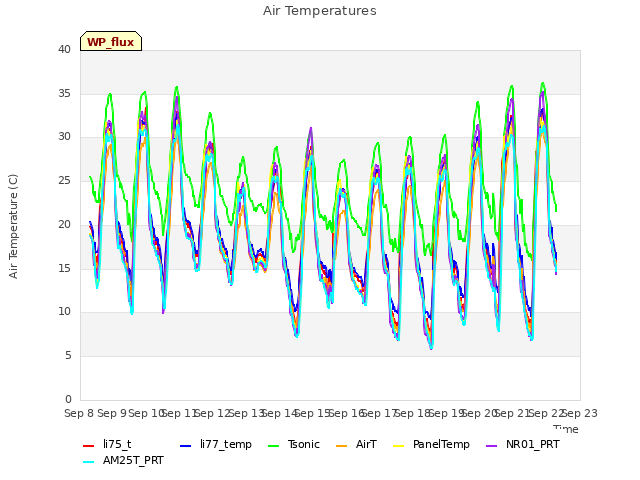The width and height of the screenshot is (640, 480).
Task: Toggle the li77_temp series legend entry
Action: [216, 444]
